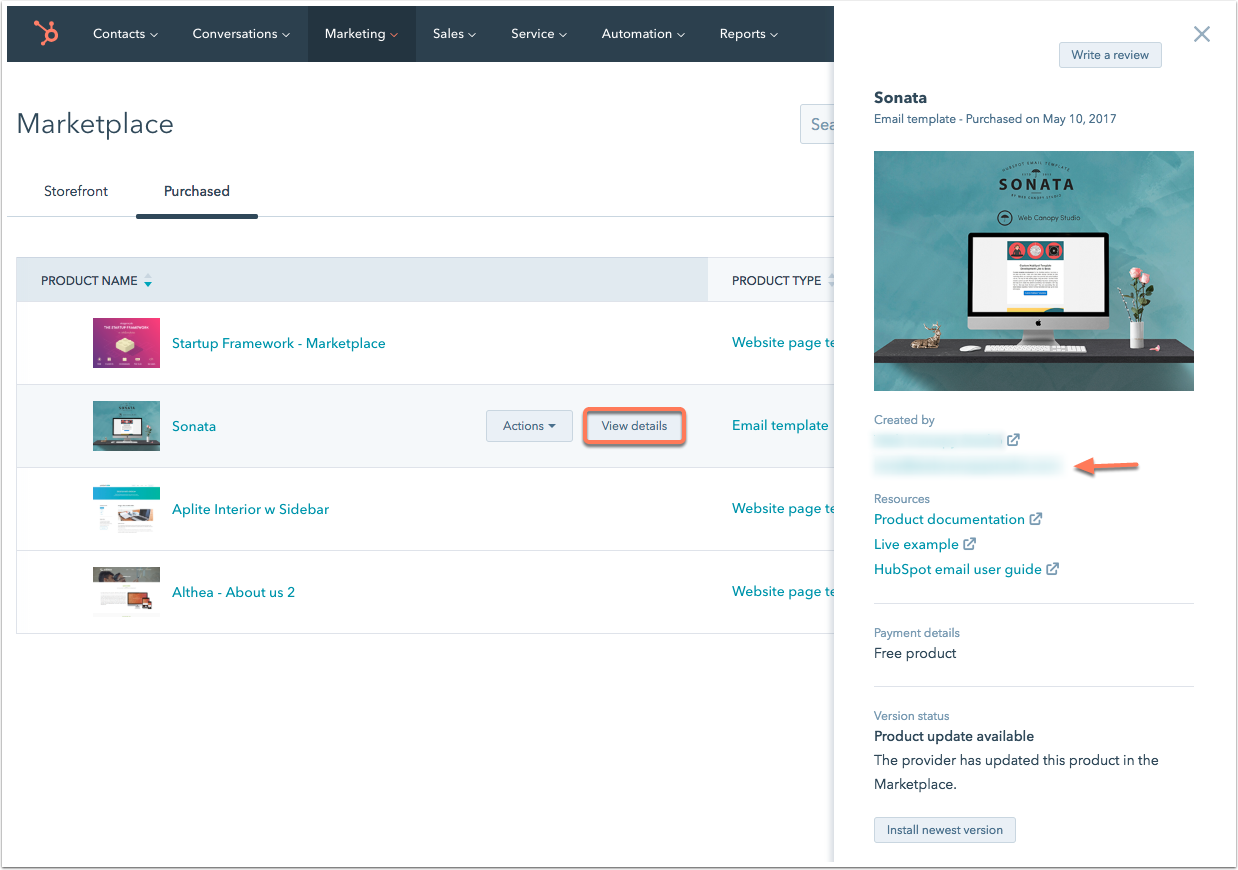Click View details button for Sonata

(634, 426)
